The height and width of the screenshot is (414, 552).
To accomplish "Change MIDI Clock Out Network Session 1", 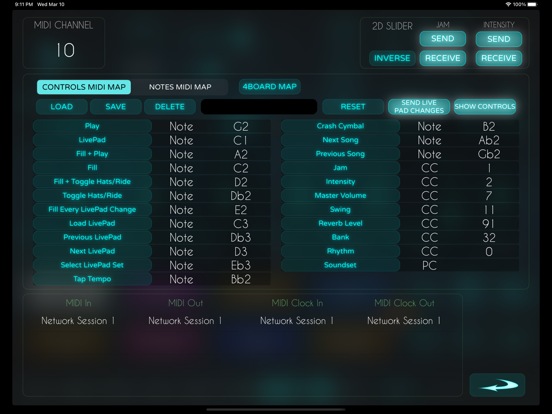I will (x=404, y=321).
